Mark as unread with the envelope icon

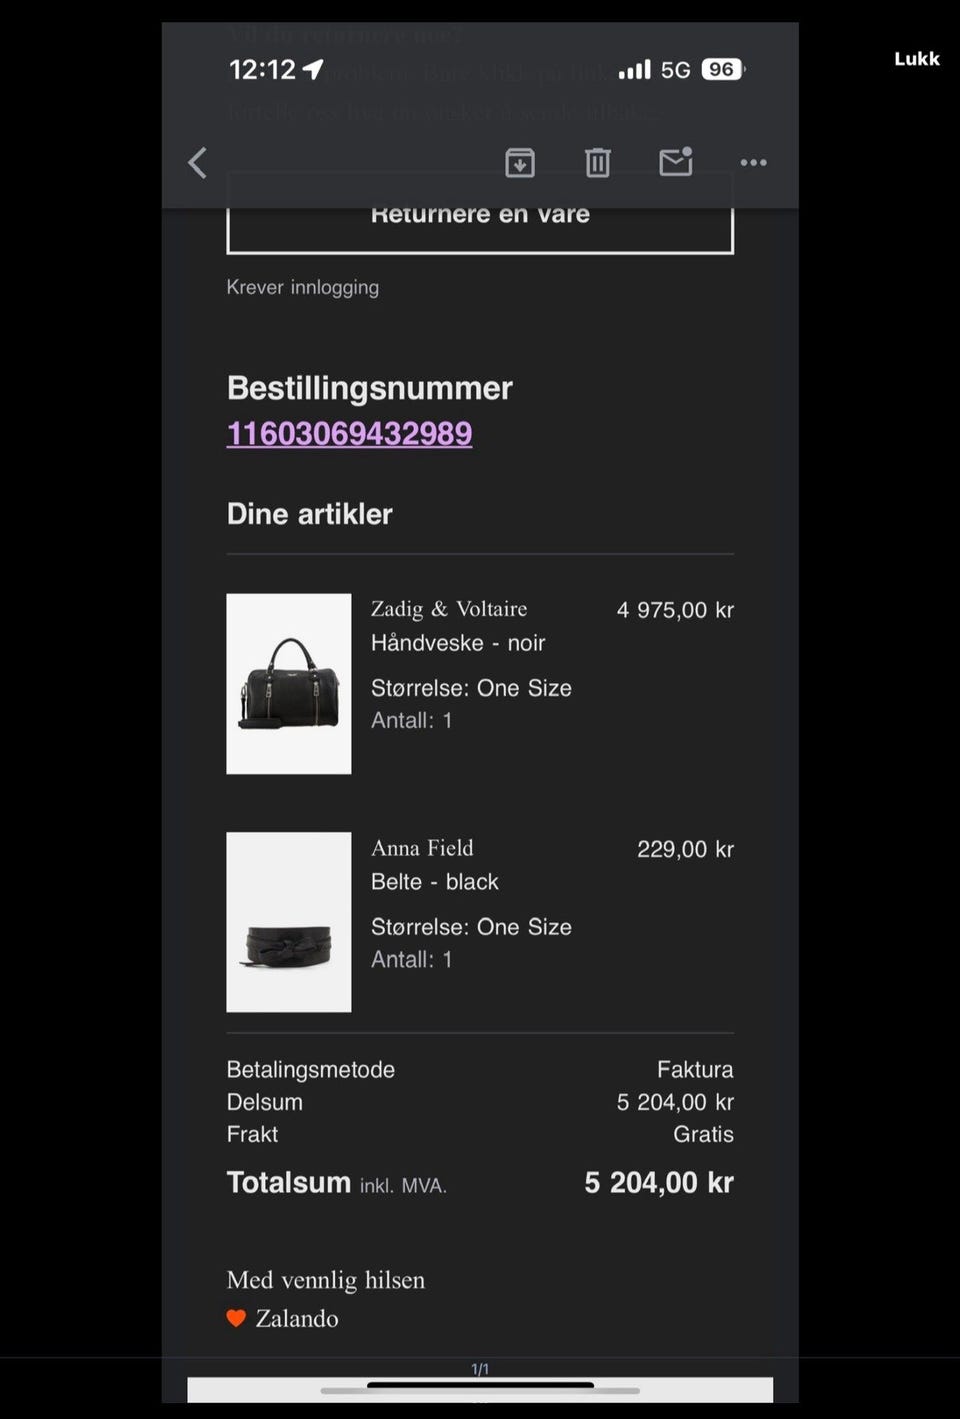676,161
